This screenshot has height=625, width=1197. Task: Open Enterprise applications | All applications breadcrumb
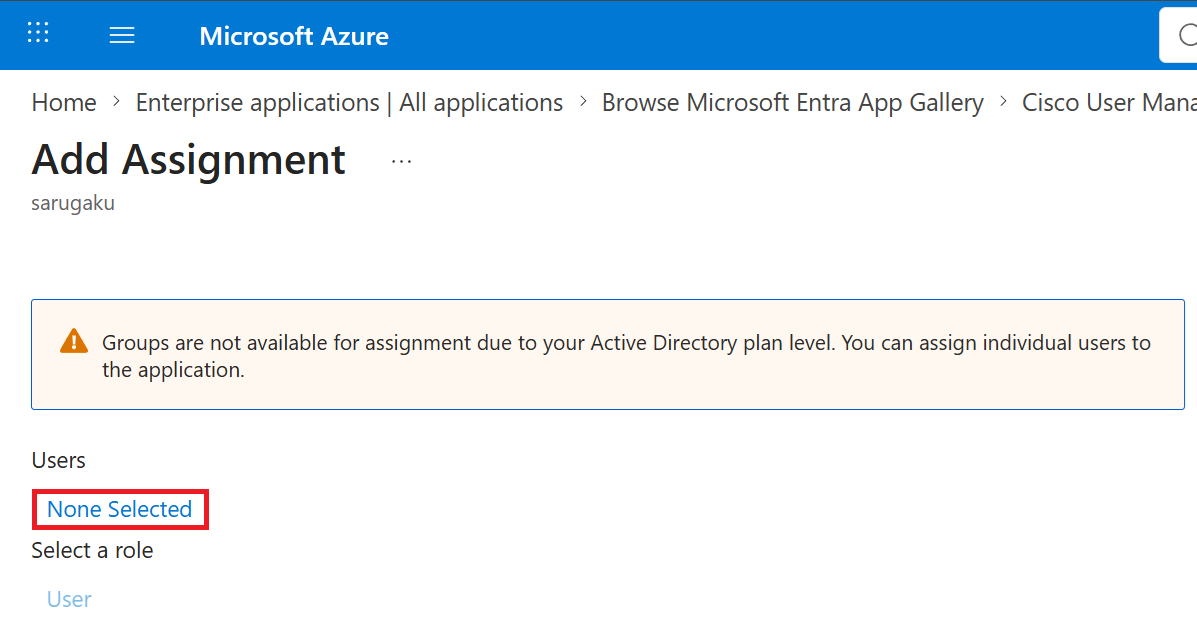click(350, 102)
